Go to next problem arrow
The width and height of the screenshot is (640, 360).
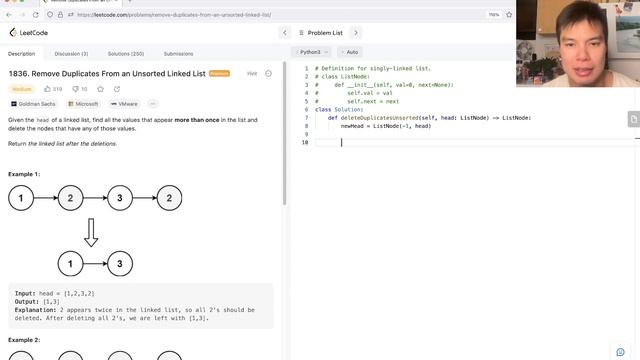[356, 33]
